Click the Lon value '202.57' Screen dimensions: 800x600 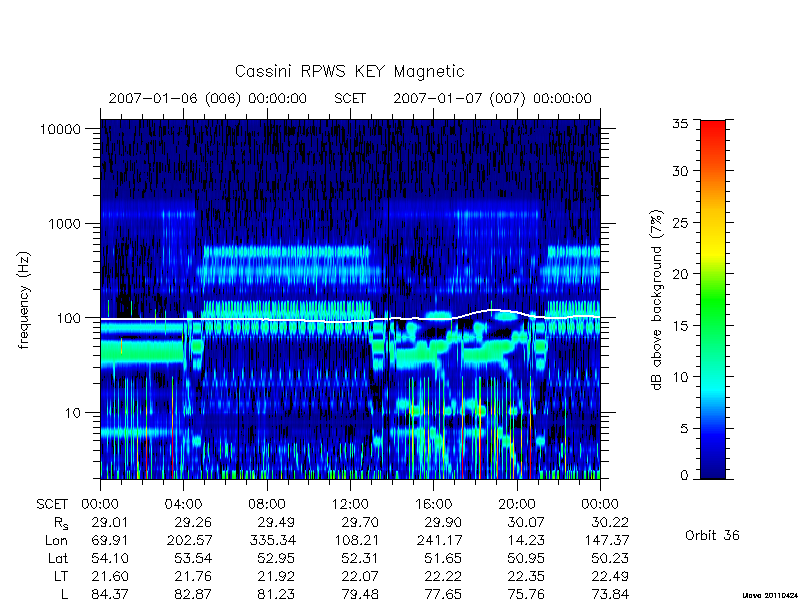189,540
